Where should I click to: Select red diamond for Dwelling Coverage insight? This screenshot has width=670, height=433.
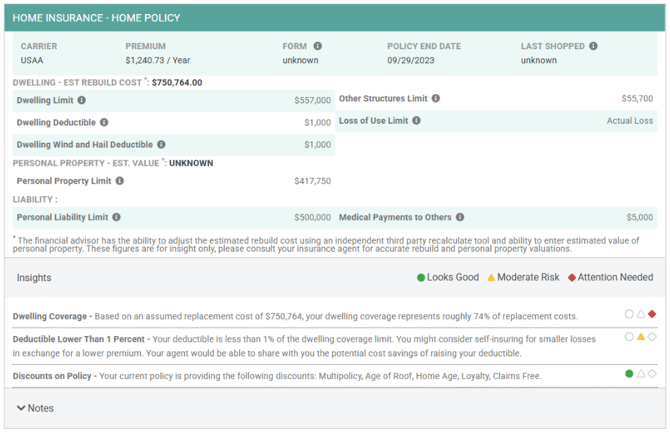[x=652, y=314]
